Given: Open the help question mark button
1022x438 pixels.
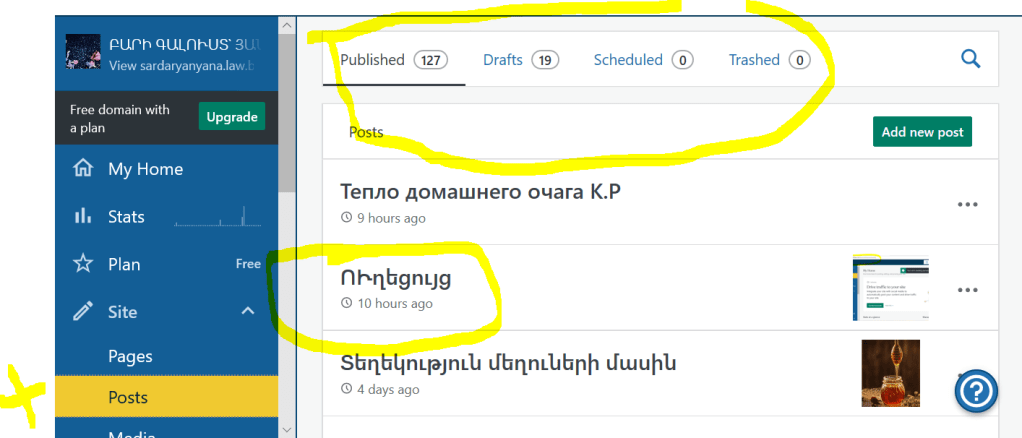Looking at the screenshot, I should pyautogui.click(x=976, y=392).
